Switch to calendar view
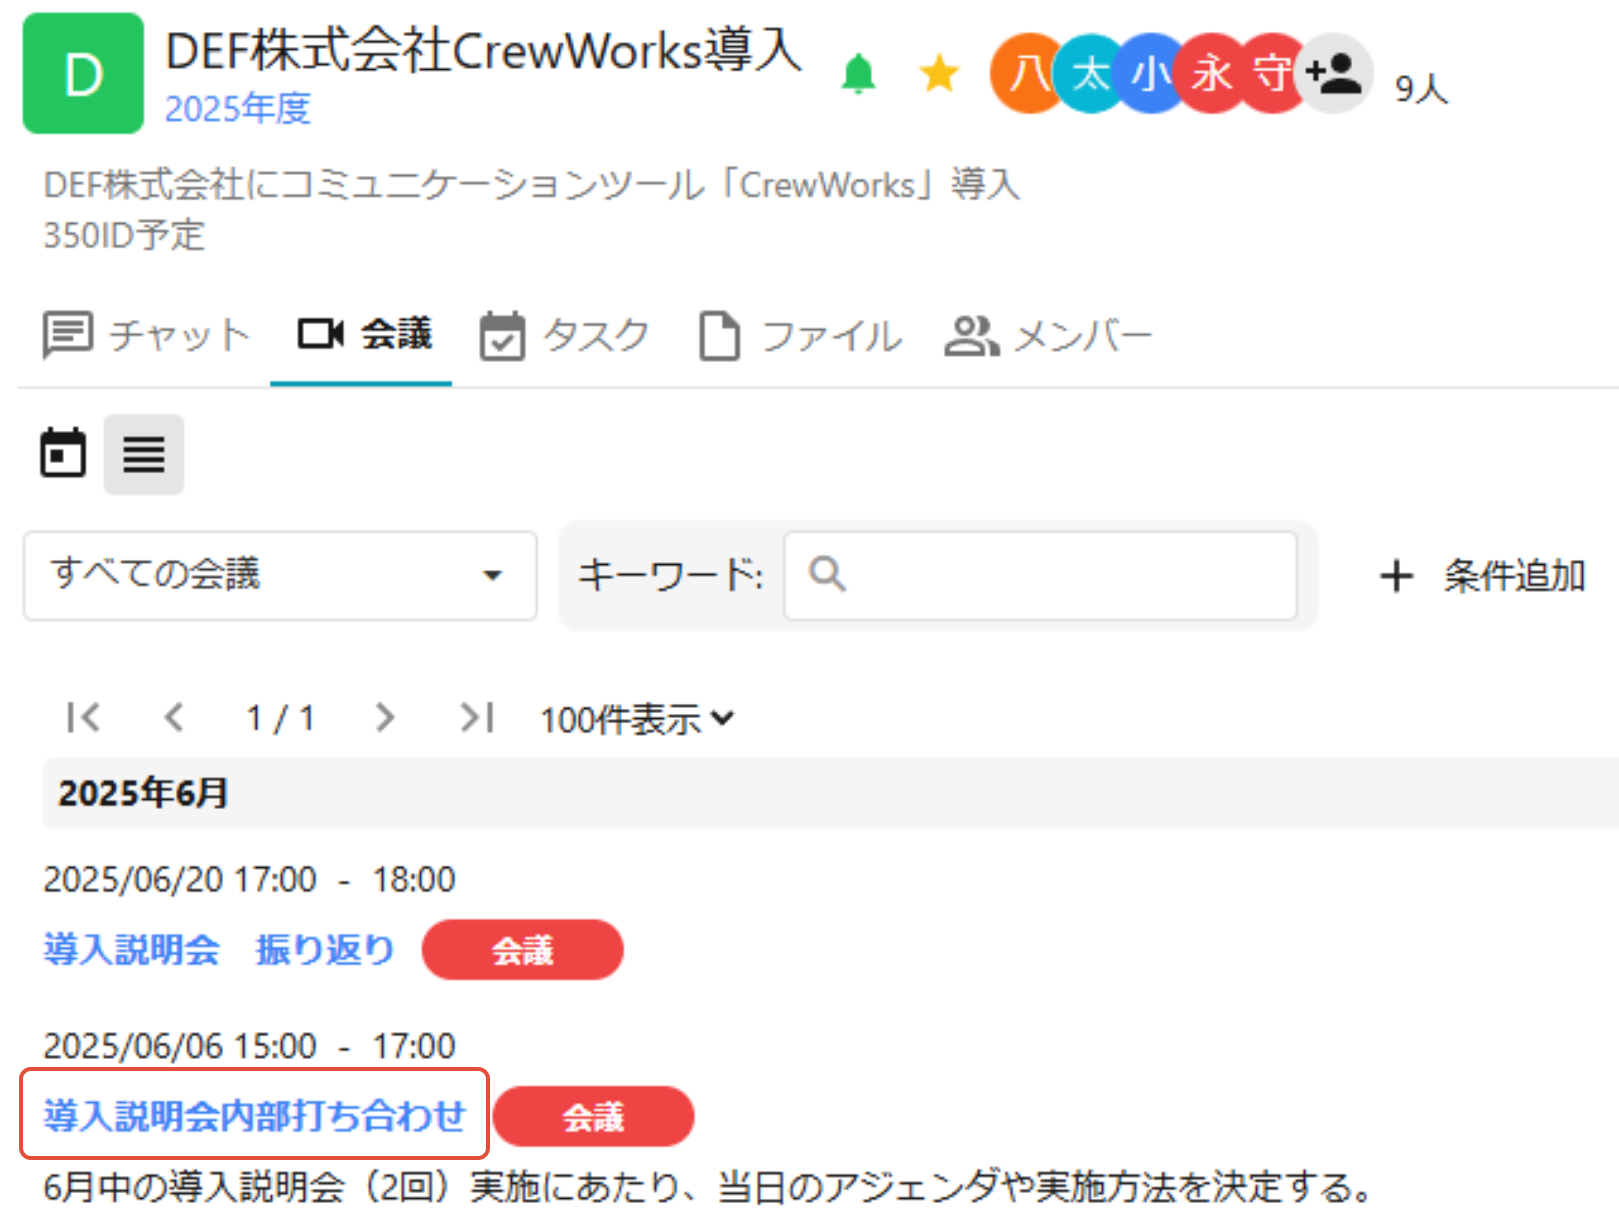Screen dimensions: 1619x1230 63,454
